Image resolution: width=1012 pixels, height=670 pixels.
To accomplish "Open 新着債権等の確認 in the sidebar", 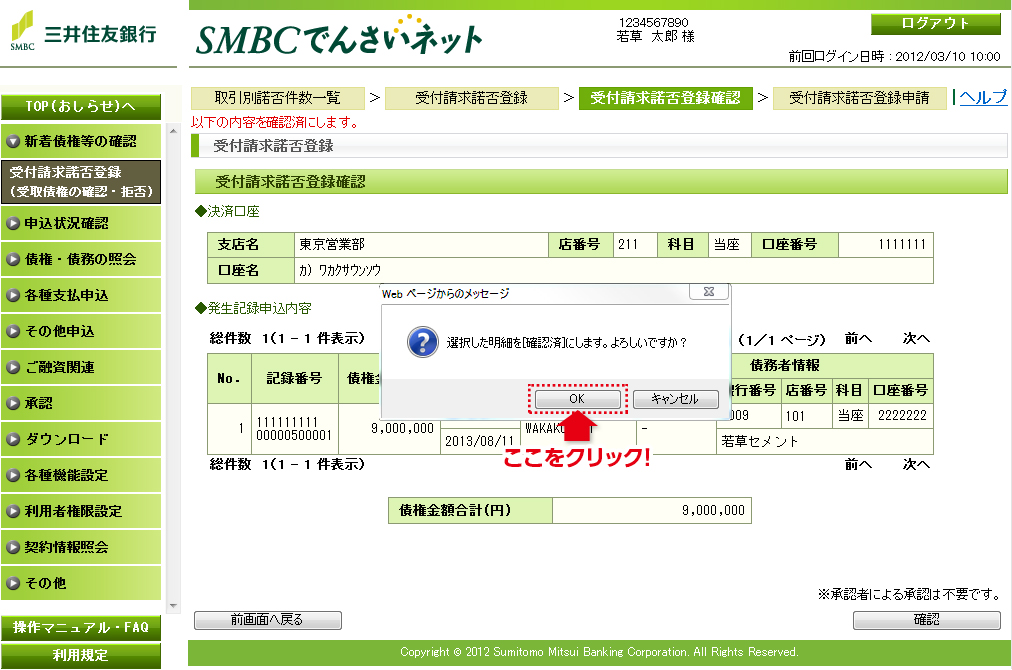I will coord(81,141).
